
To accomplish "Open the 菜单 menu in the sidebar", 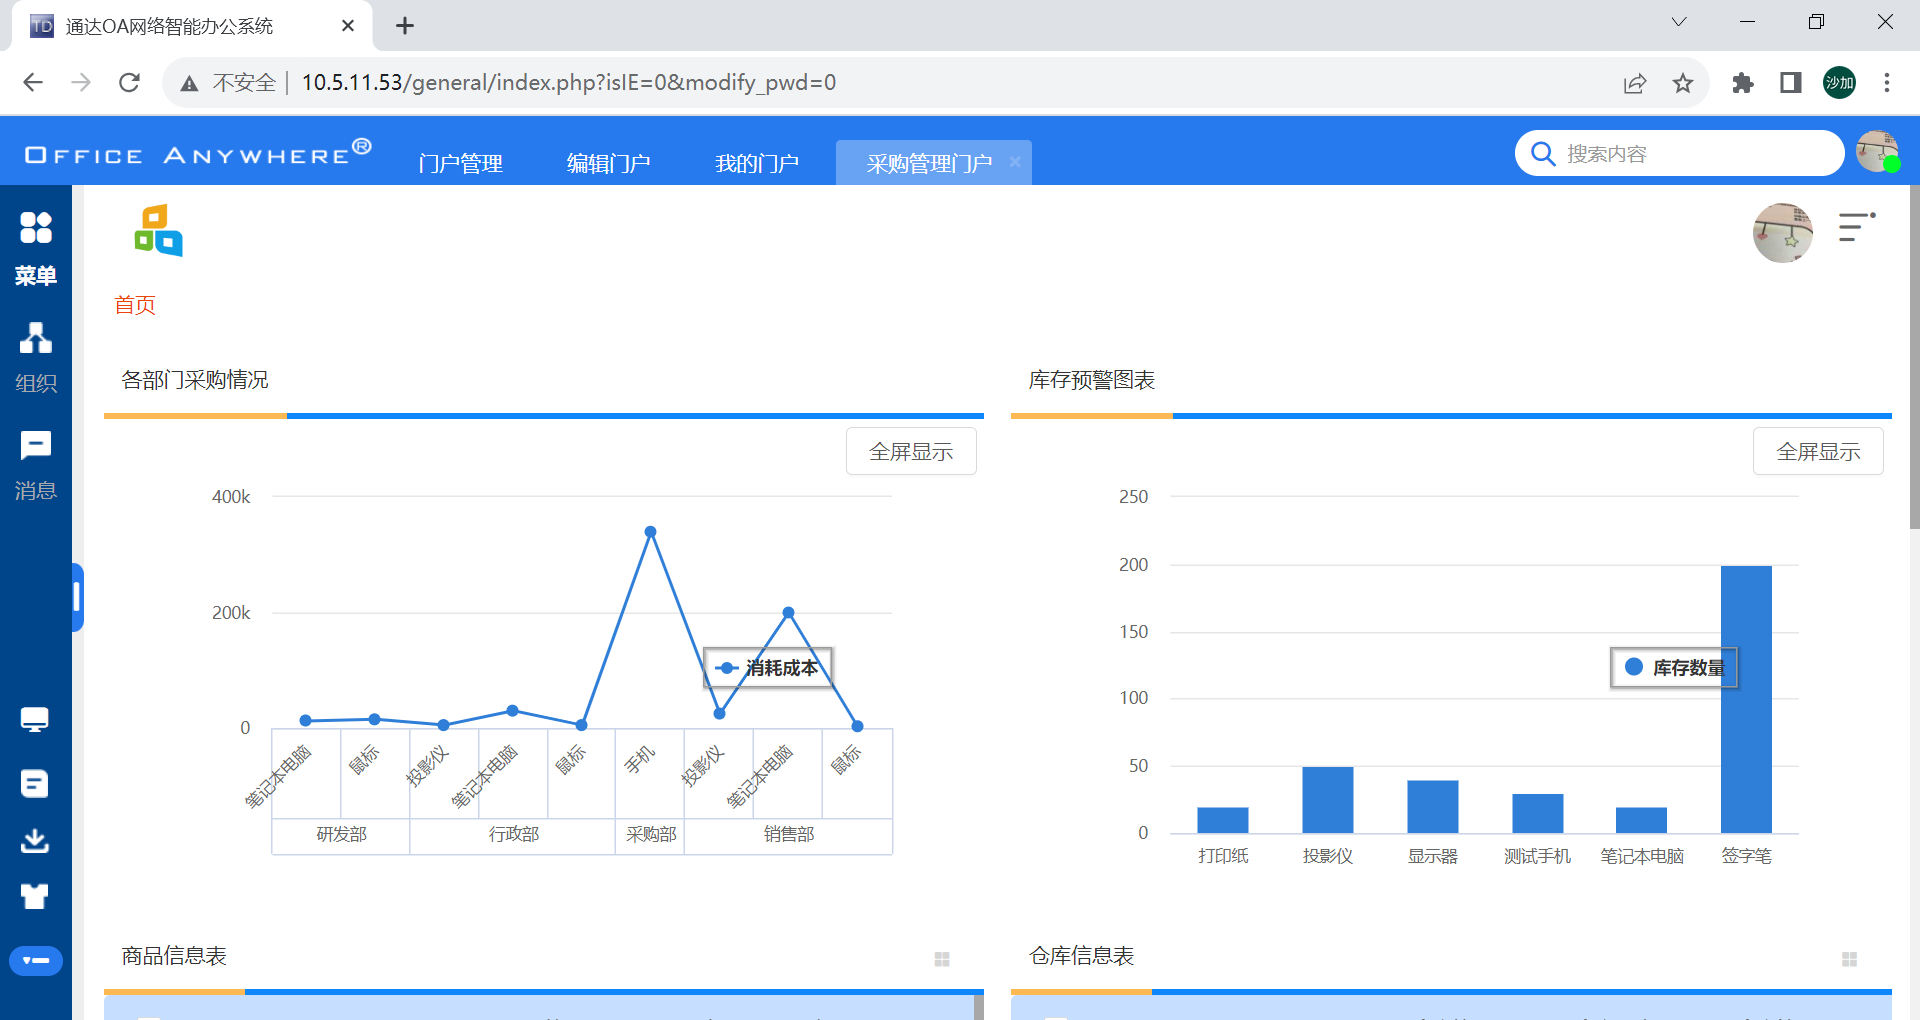I will pyautogui.click(x=35, y=247).
